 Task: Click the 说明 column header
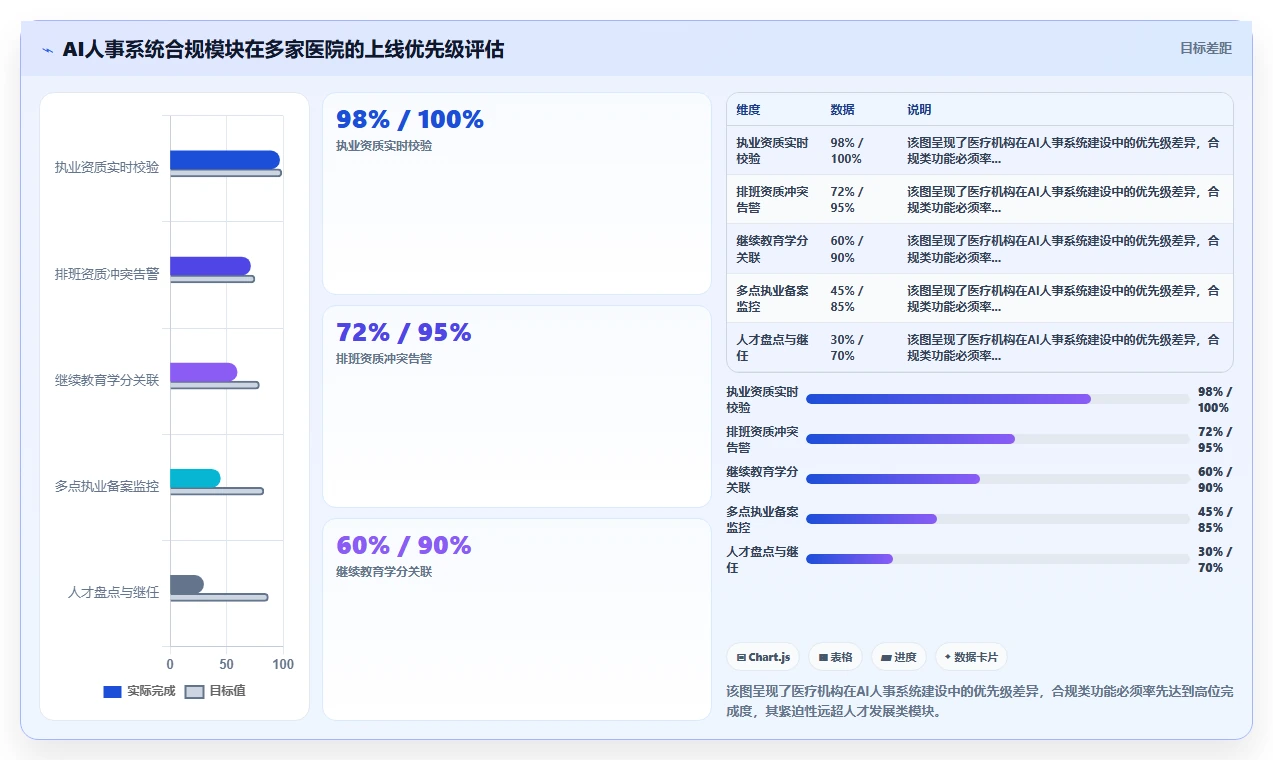[x=919, y=110]
